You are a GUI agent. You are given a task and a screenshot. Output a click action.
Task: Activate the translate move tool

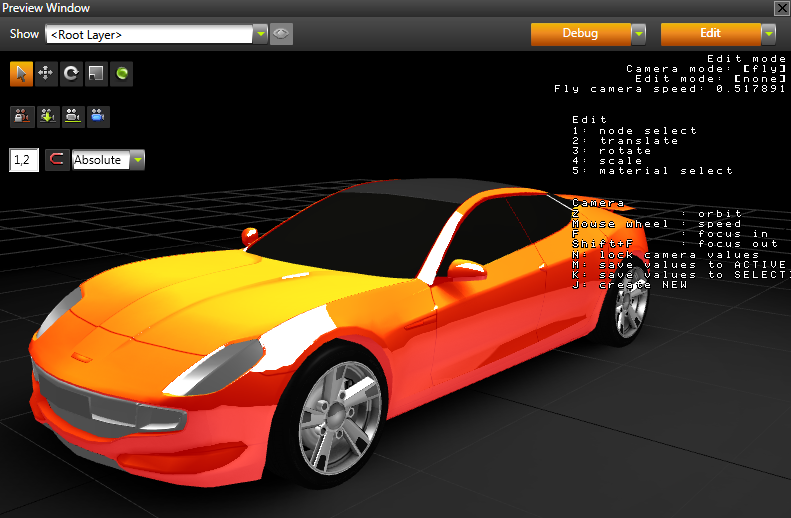(x=46, y=73)
